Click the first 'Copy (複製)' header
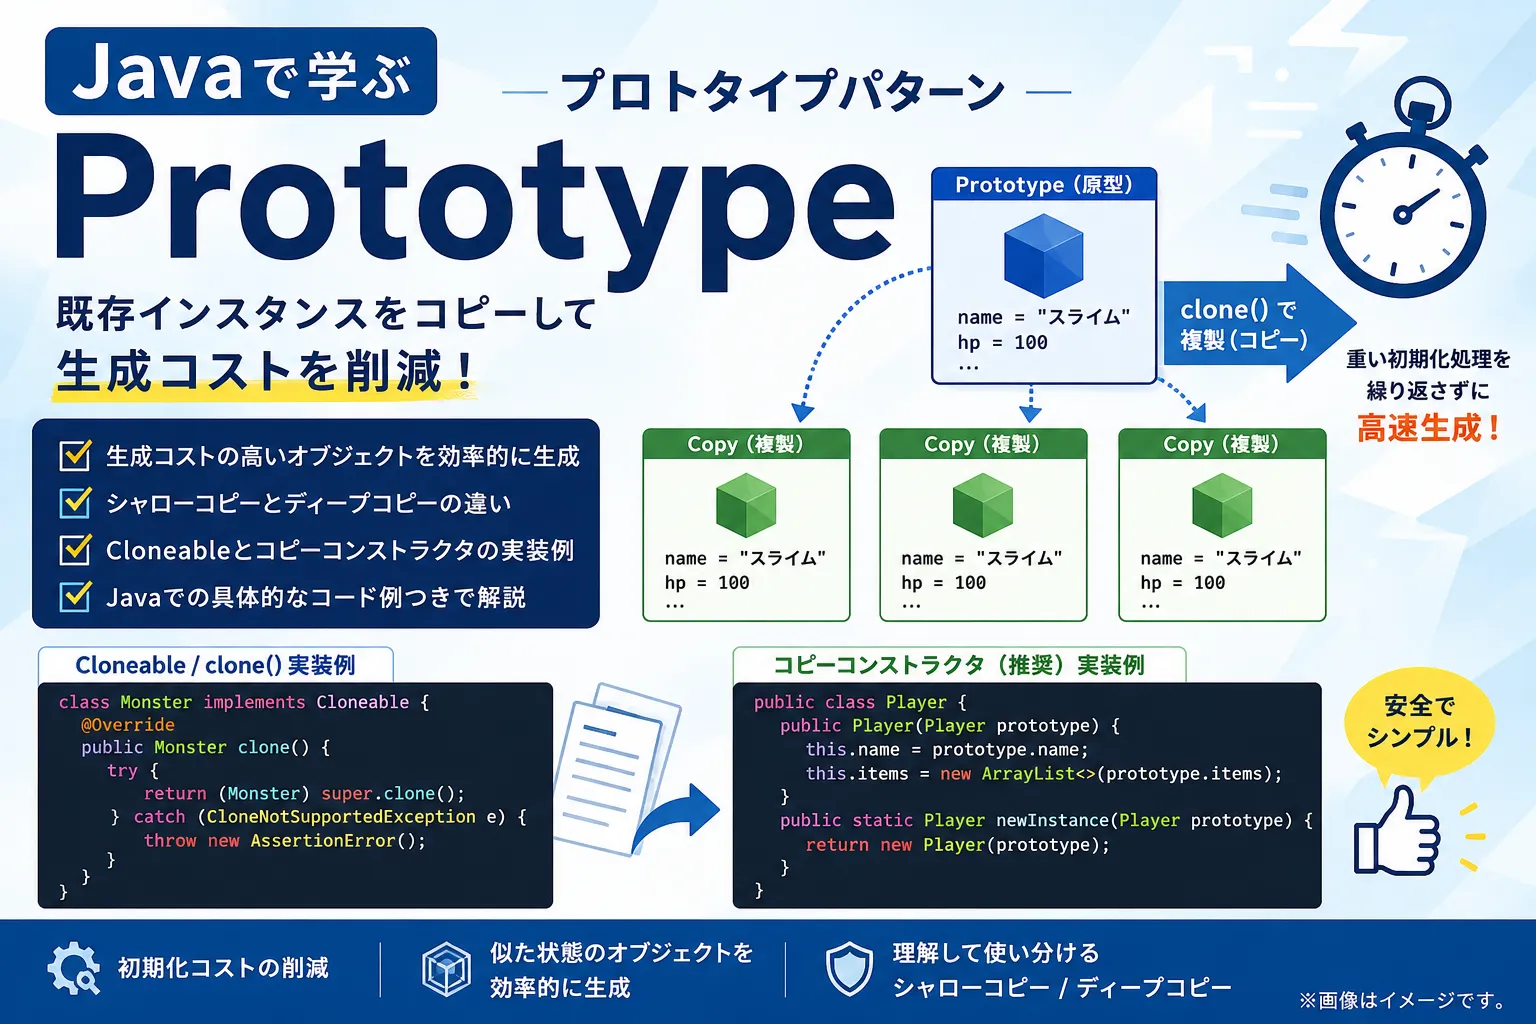Screen dimensions: 1536x1024 point(746,444)
